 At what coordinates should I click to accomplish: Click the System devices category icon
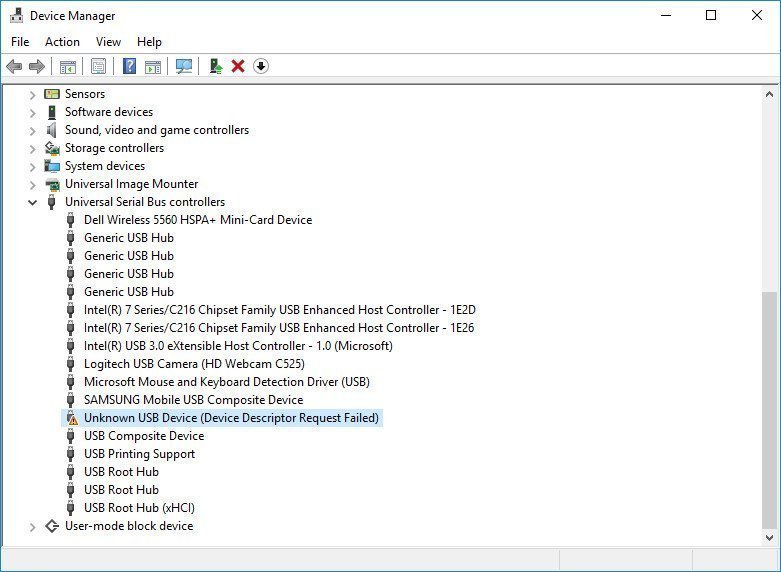52,166
